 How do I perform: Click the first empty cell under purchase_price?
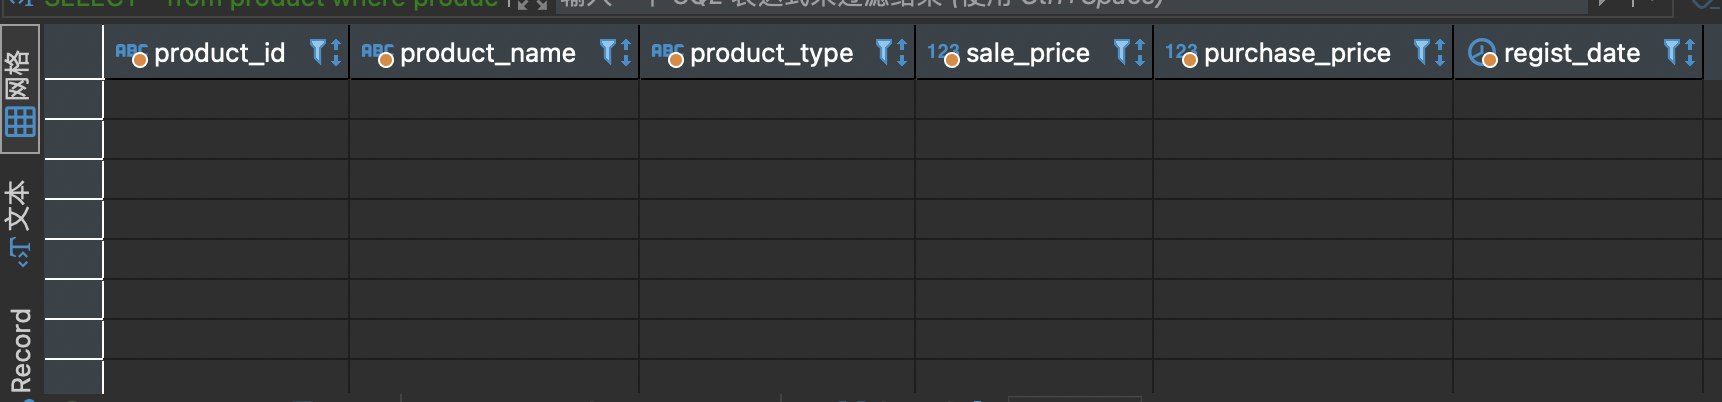[1303, 99]
